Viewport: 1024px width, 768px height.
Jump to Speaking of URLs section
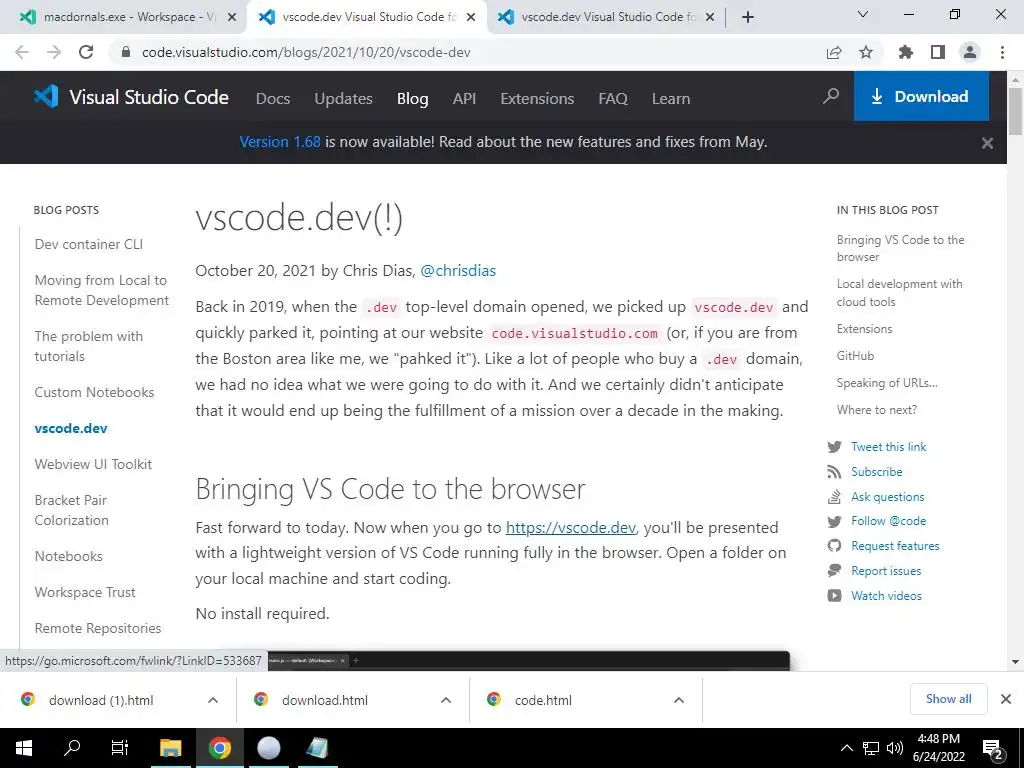tap(887, 383)
